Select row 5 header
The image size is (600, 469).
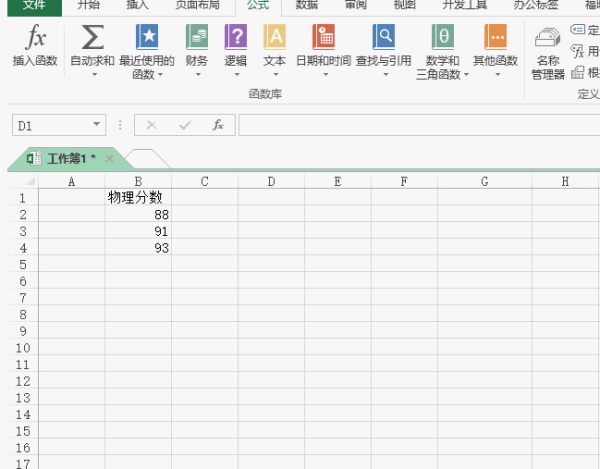23,264
